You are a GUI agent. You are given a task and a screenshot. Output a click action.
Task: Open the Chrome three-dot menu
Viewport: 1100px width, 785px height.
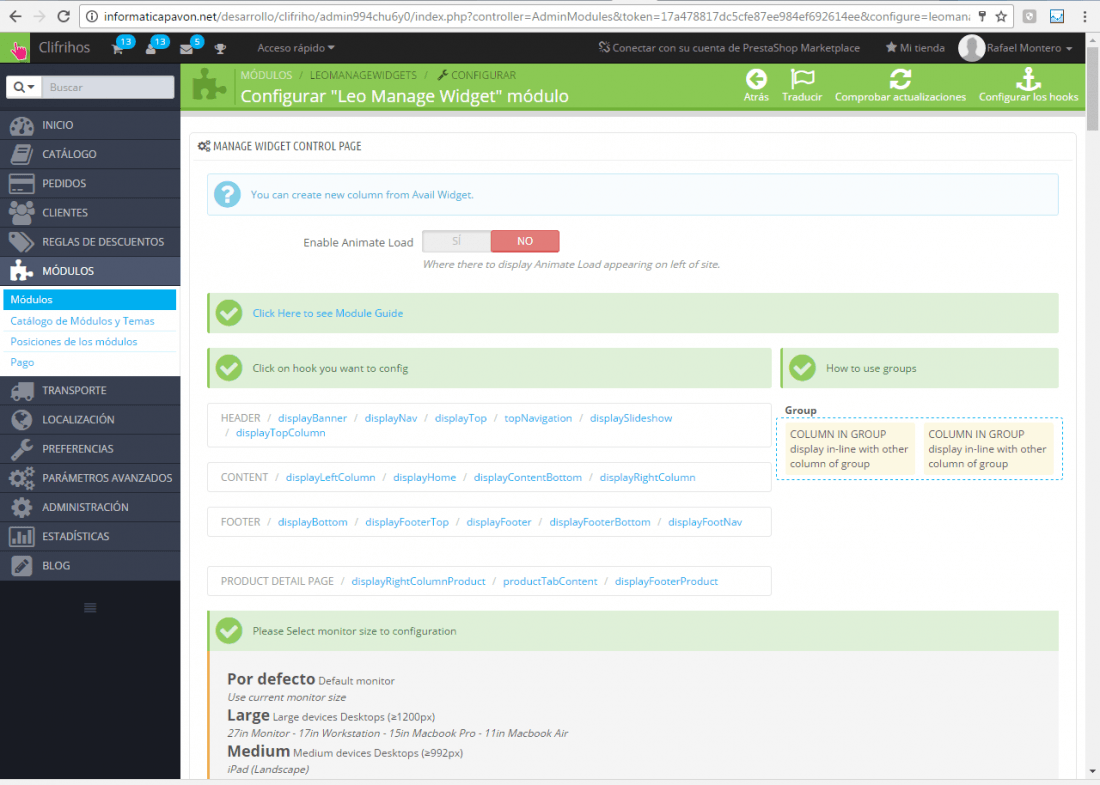tap(1085, 16)
